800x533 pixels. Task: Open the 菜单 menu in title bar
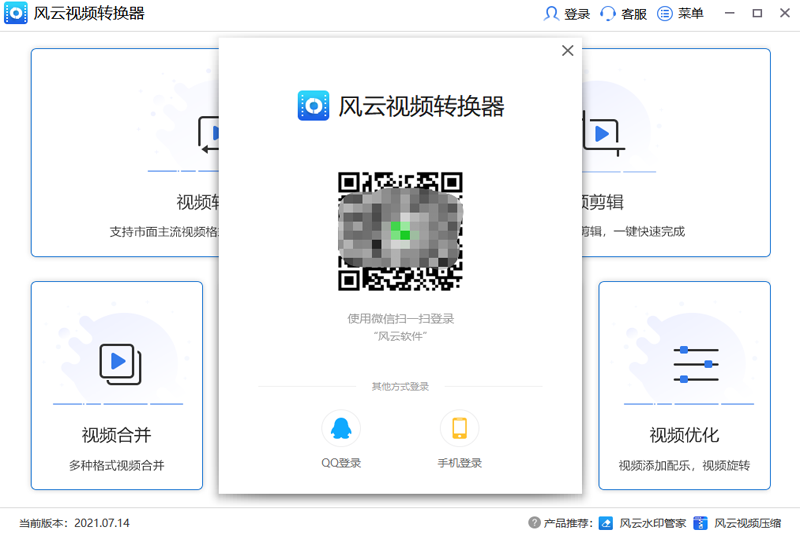pos(680,14)
